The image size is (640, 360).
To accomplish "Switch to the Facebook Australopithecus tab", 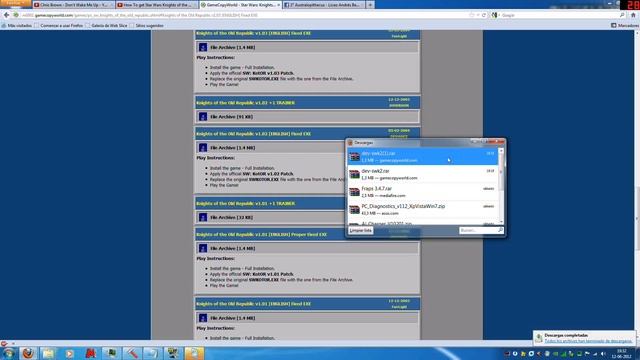I will [323, 5].
